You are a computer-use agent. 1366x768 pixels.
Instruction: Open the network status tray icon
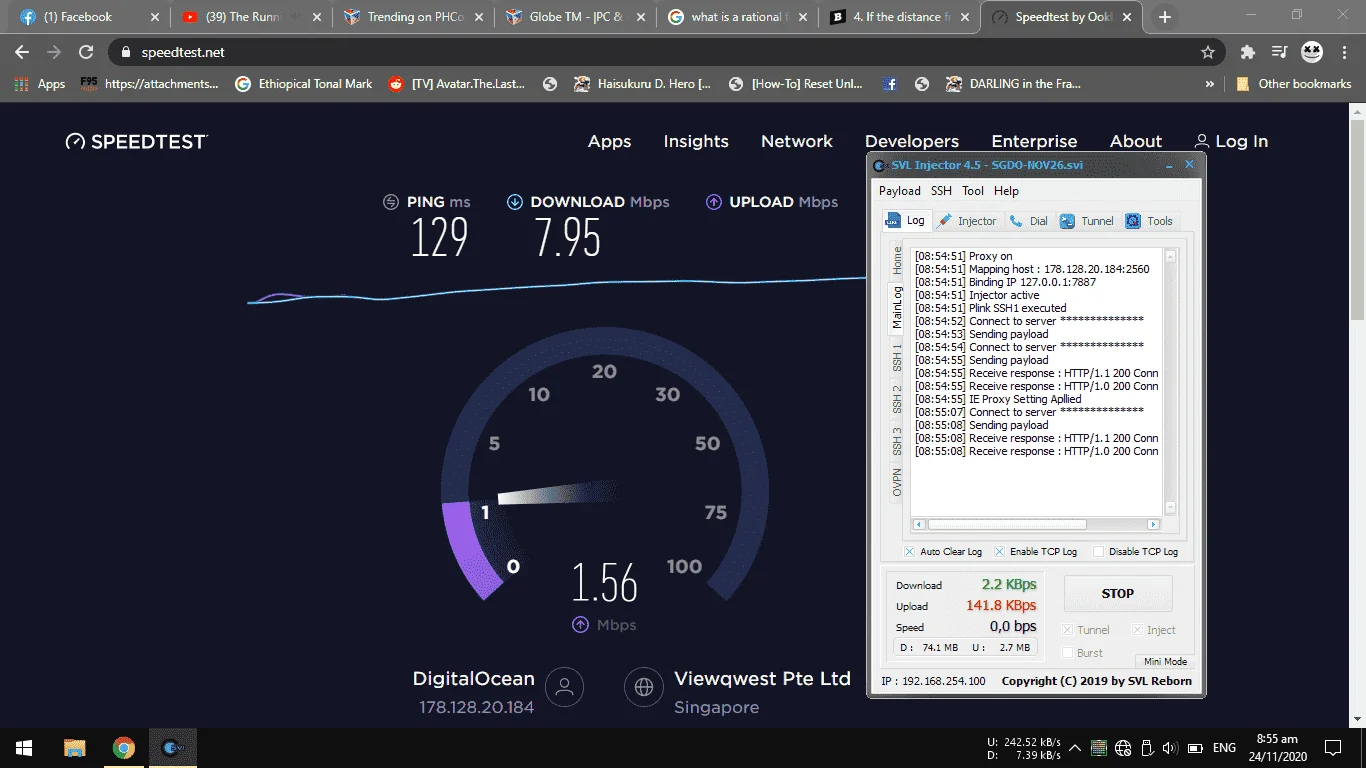(1123, 748)
